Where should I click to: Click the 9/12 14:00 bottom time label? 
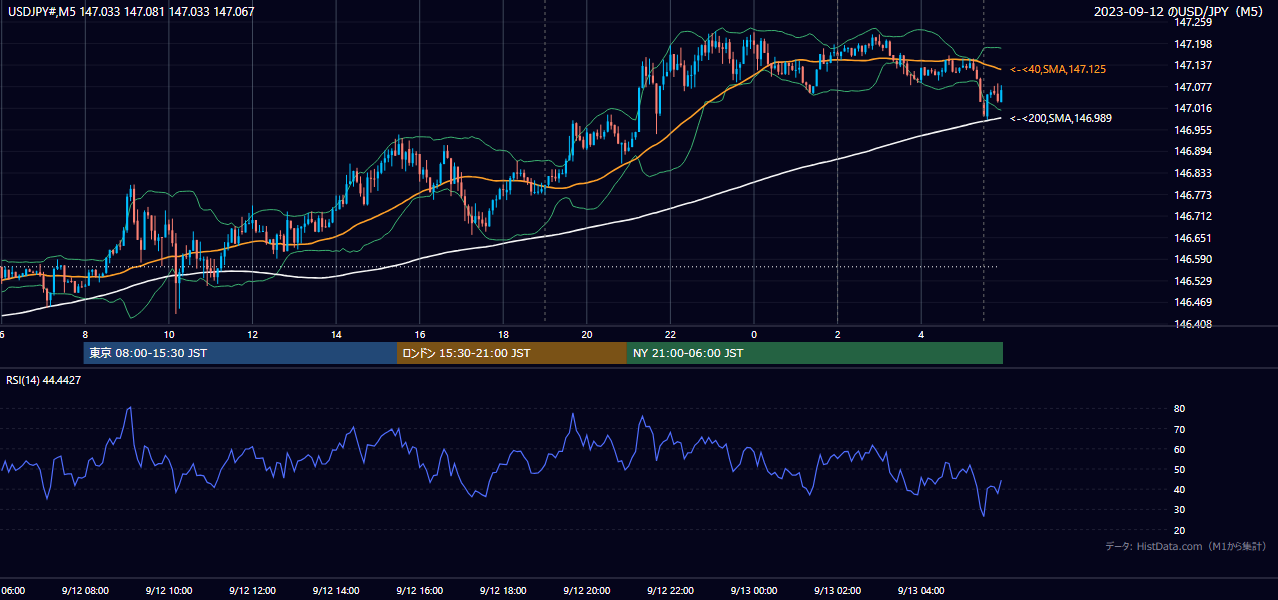(x=336, y=591)
